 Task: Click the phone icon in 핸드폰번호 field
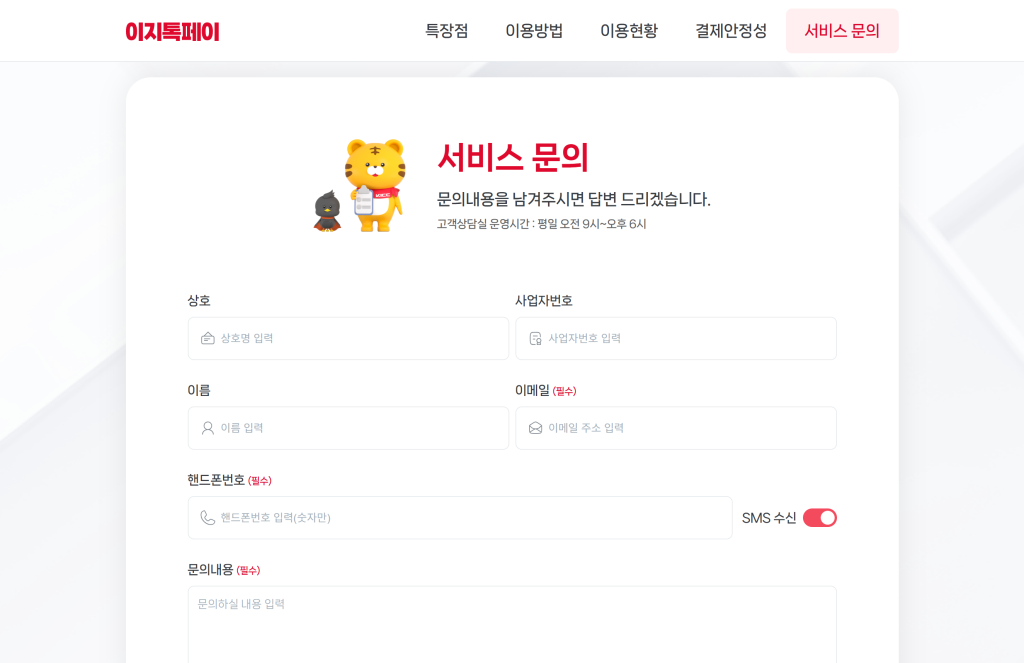pyautogui.click(x=208, y=517)
